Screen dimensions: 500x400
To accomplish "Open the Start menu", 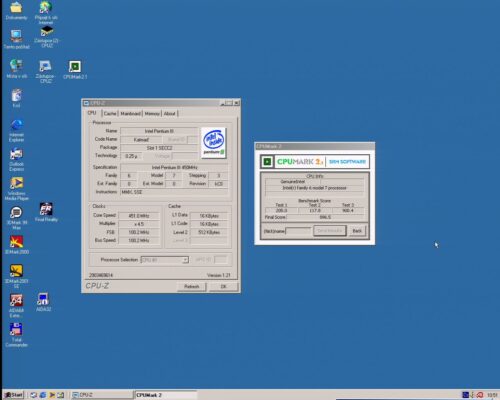I will click(x=14, y=395).
